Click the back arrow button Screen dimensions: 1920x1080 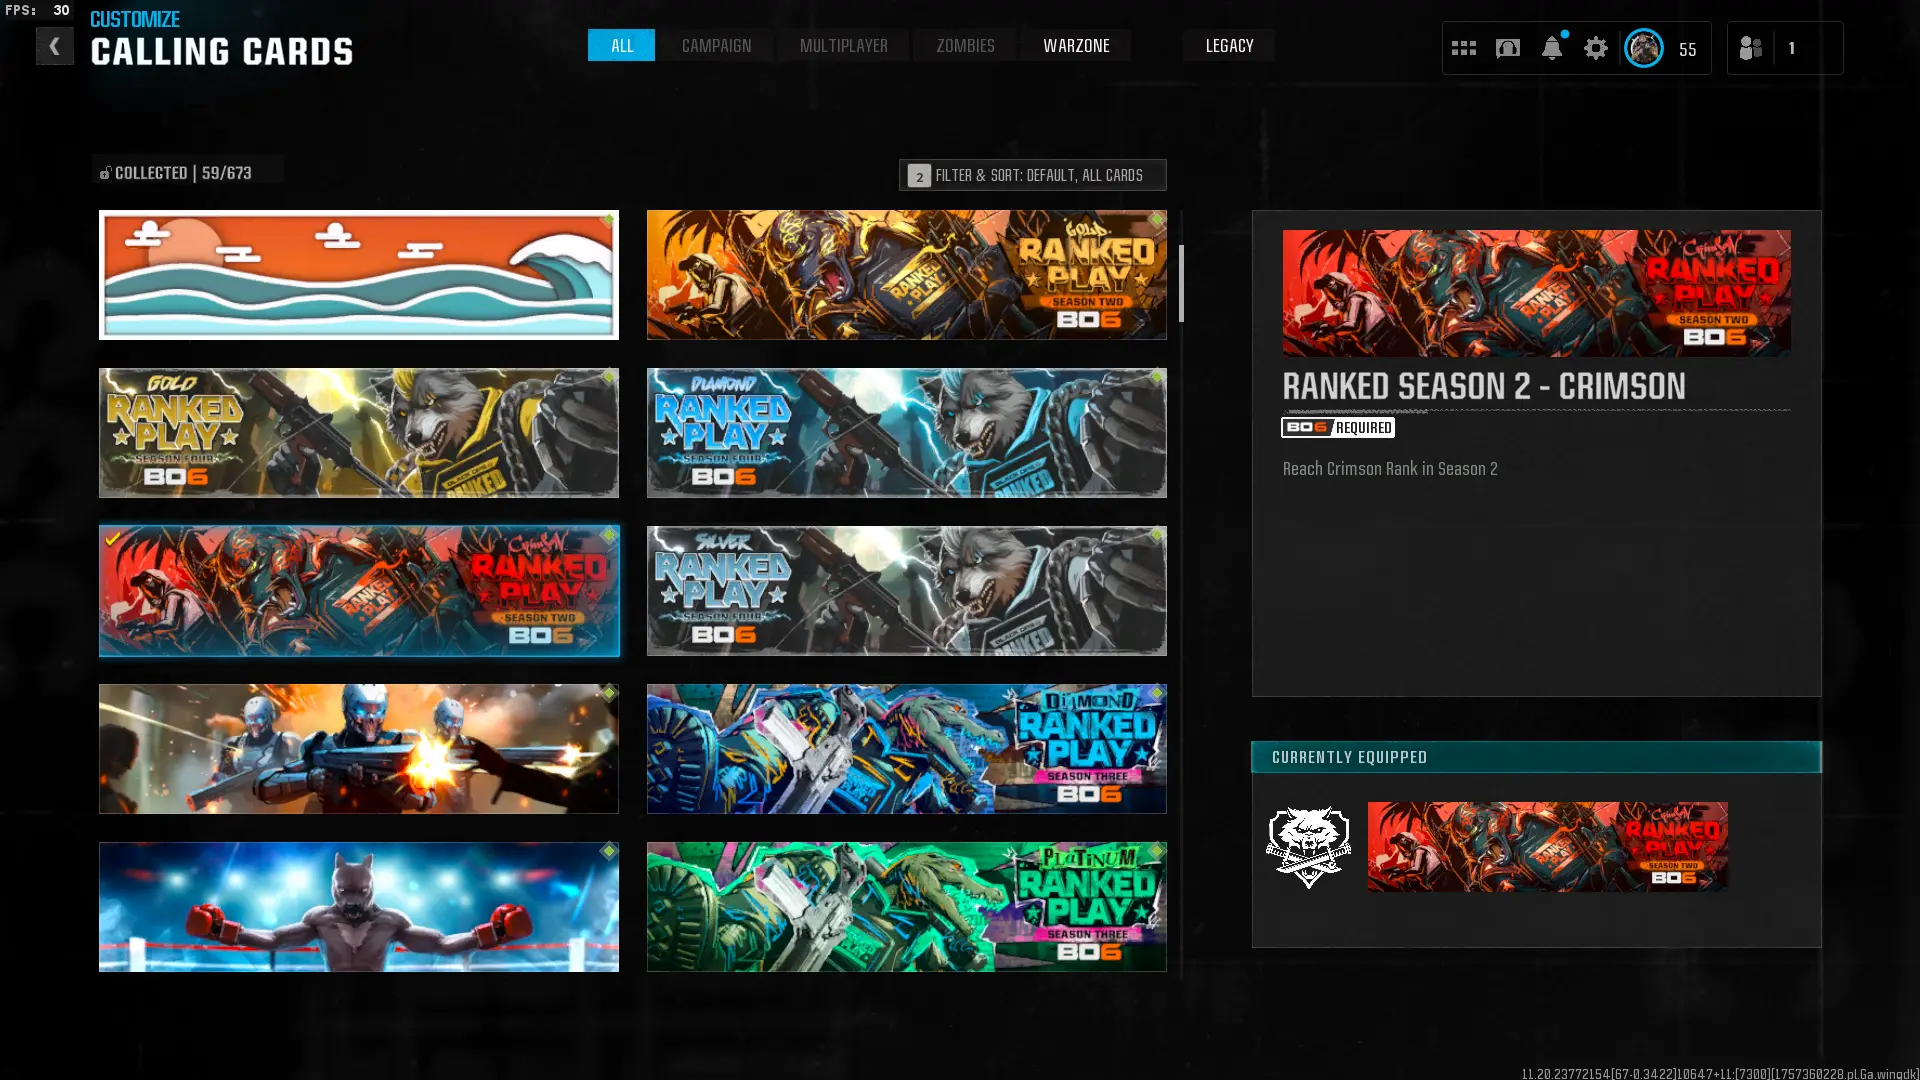click(x=54, y=46)
